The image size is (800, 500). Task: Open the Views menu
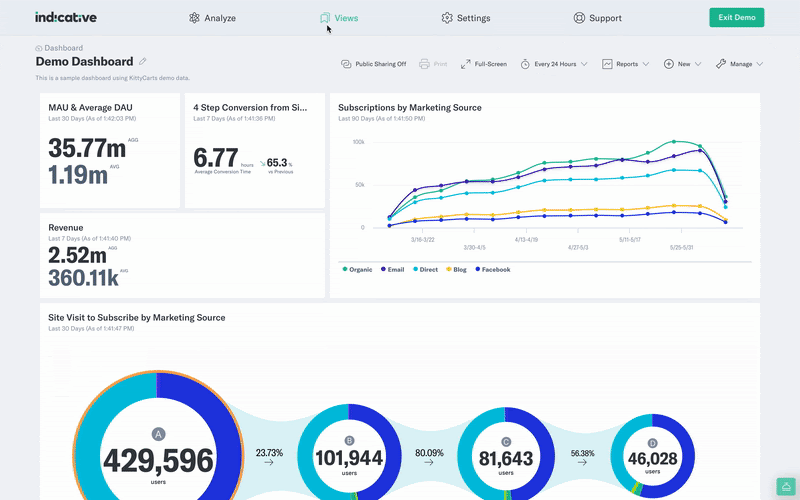[339, 18]
